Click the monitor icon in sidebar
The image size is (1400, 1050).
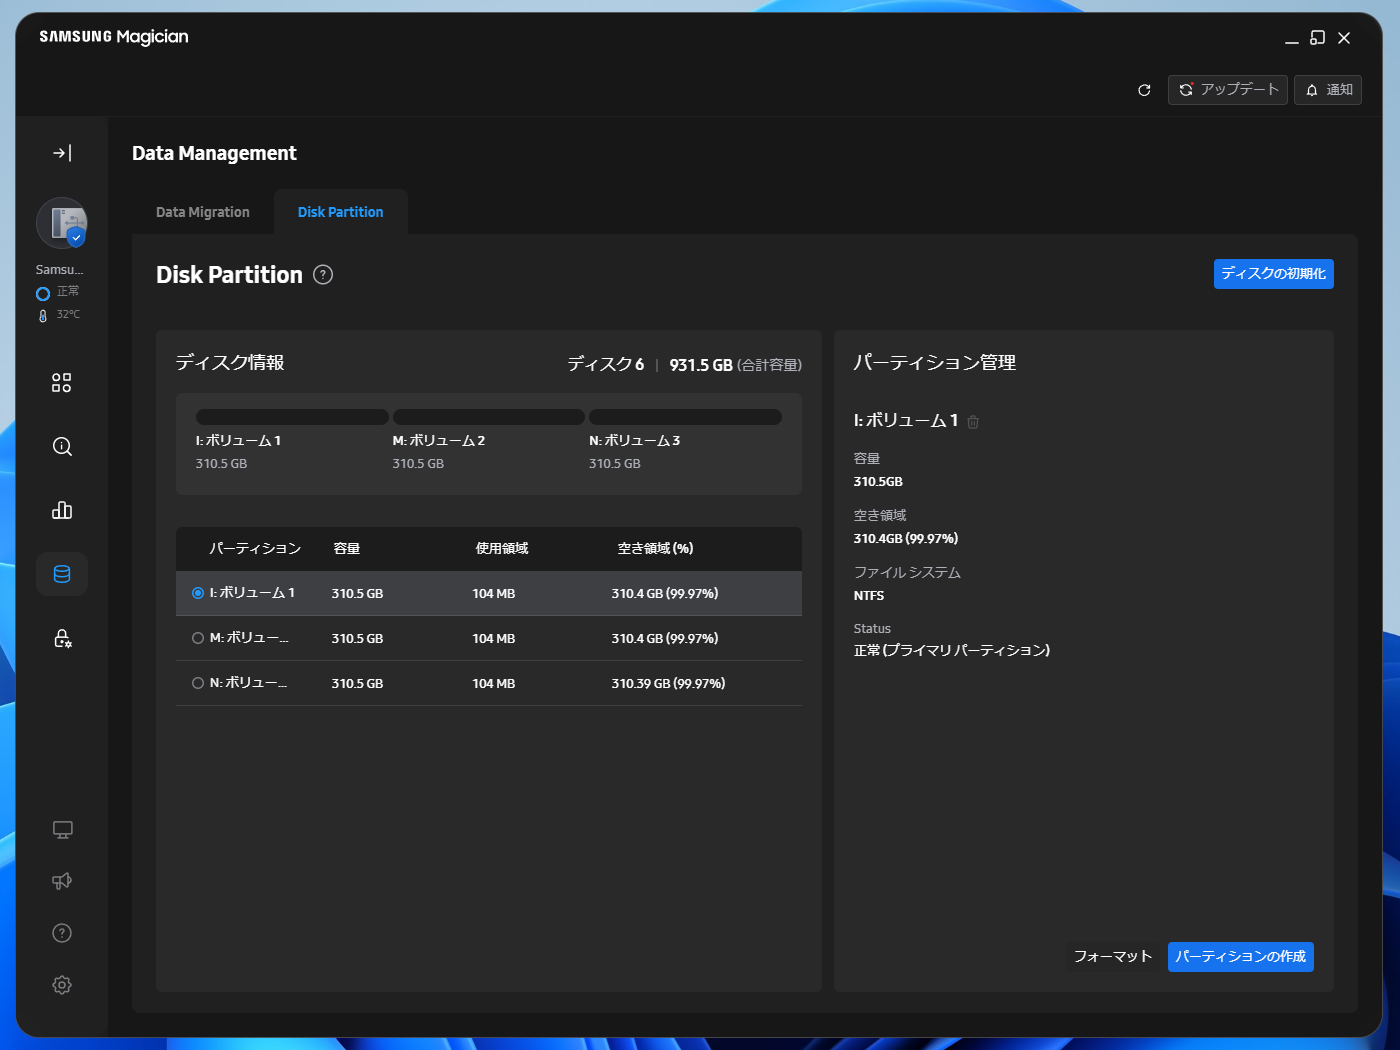62,830
